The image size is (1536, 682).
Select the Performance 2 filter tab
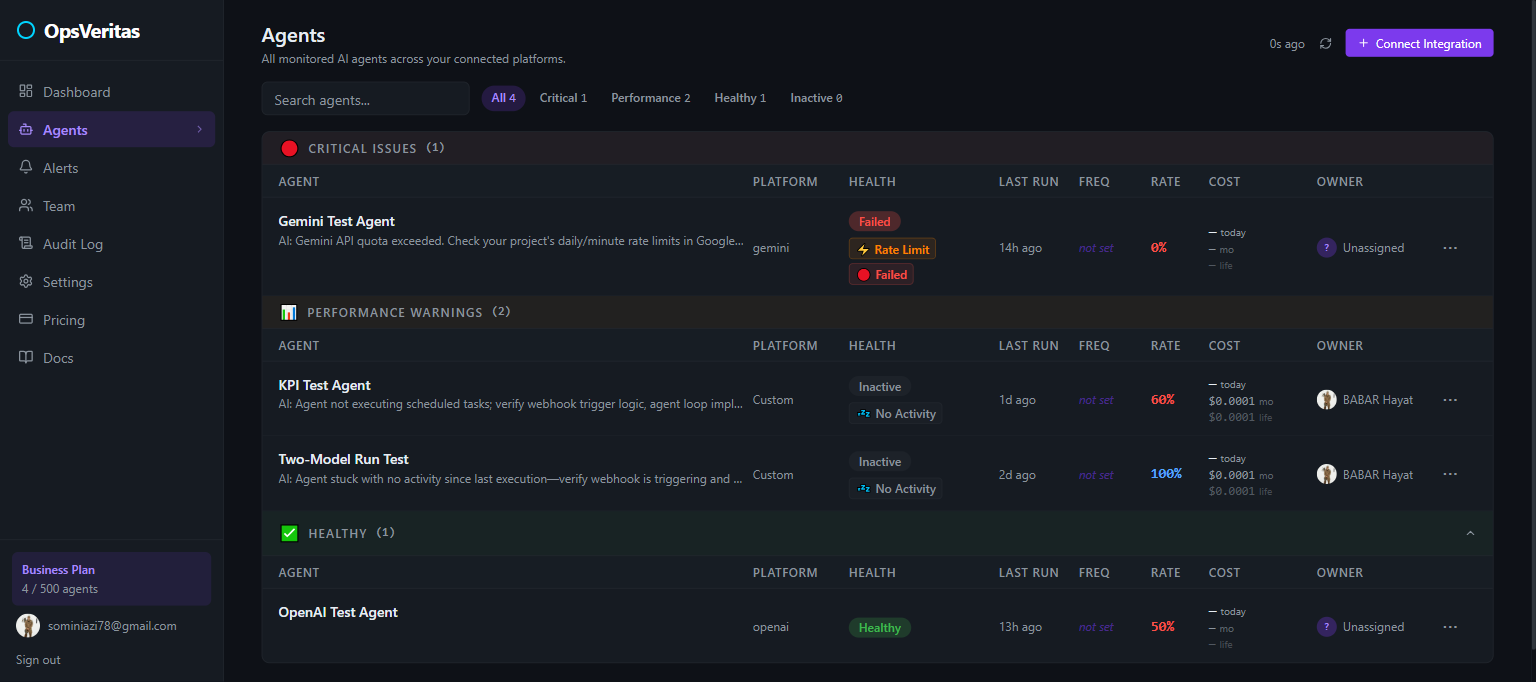tap(651, 98)
